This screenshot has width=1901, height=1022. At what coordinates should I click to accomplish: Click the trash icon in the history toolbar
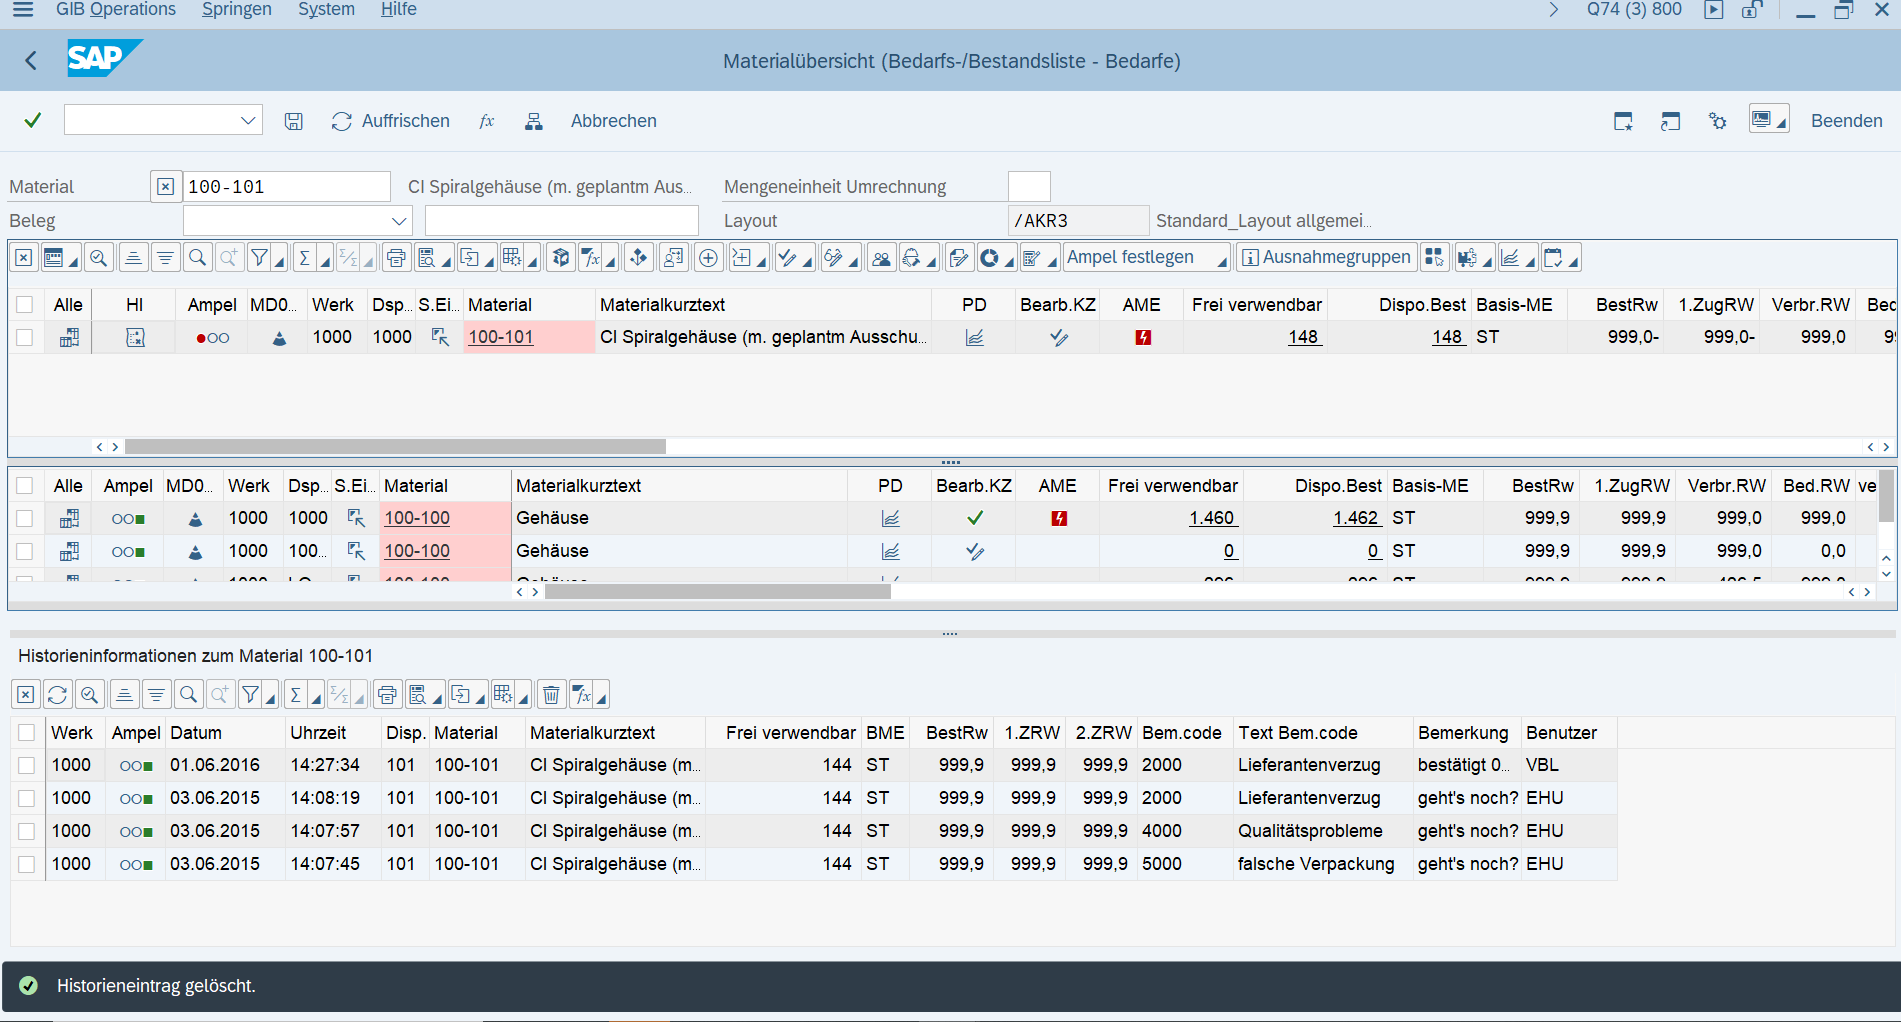pos(551,694)
